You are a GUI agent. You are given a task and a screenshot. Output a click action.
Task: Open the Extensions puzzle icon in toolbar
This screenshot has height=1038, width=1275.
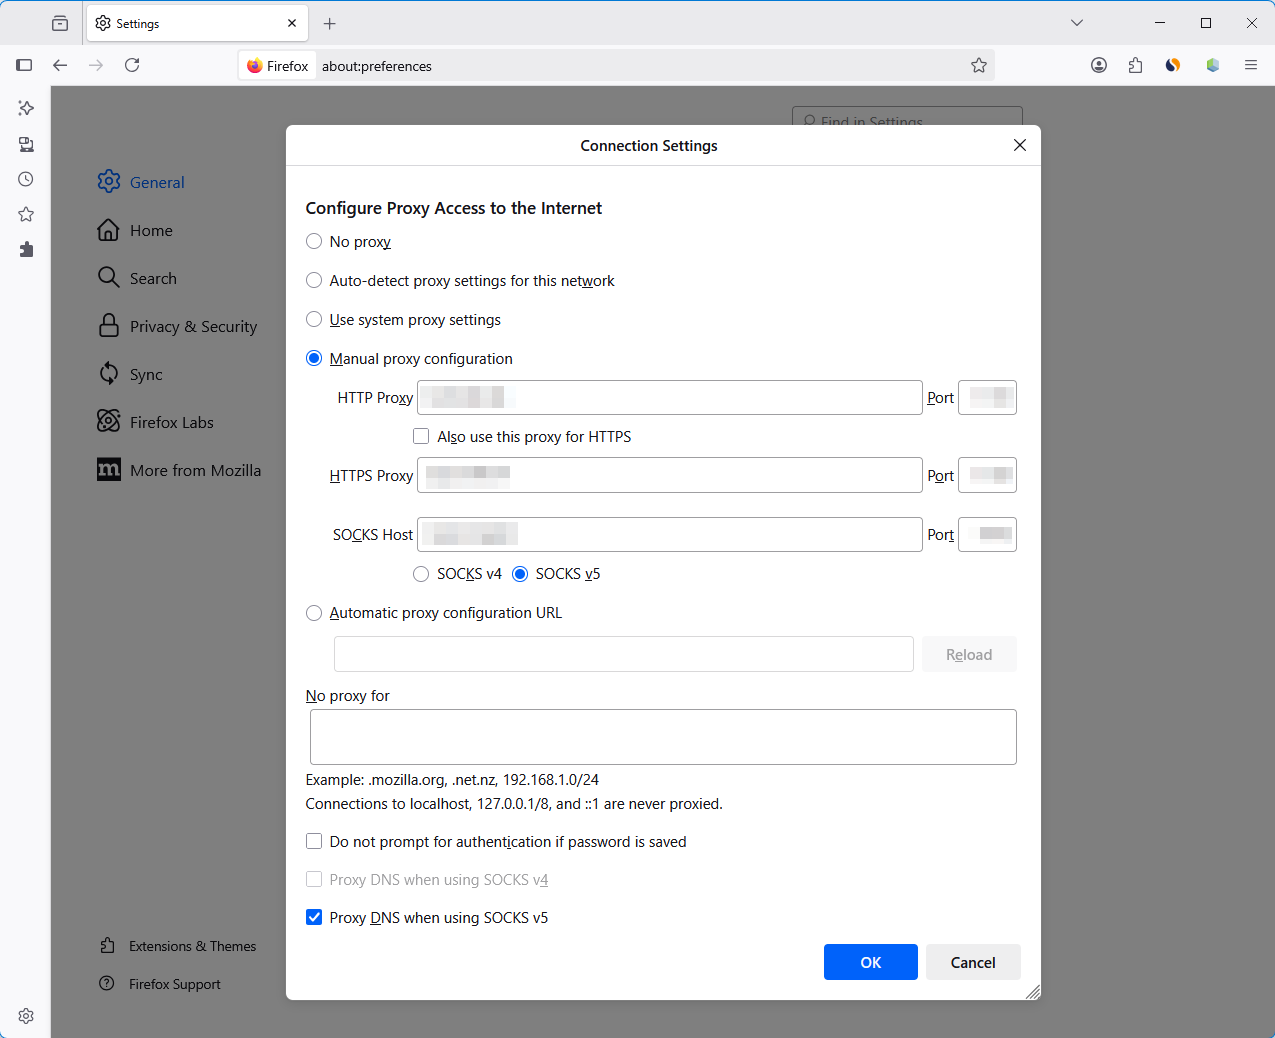coord(1136,65)
